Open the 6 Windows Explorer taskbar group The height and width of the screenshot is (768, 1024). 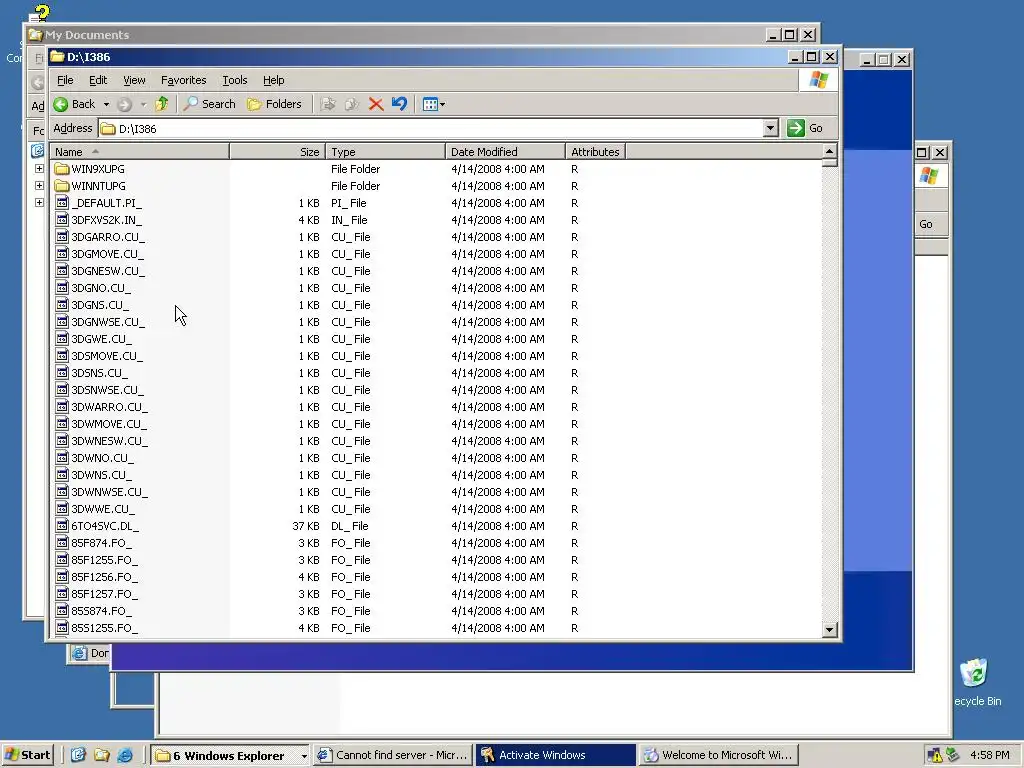(231, 755)
